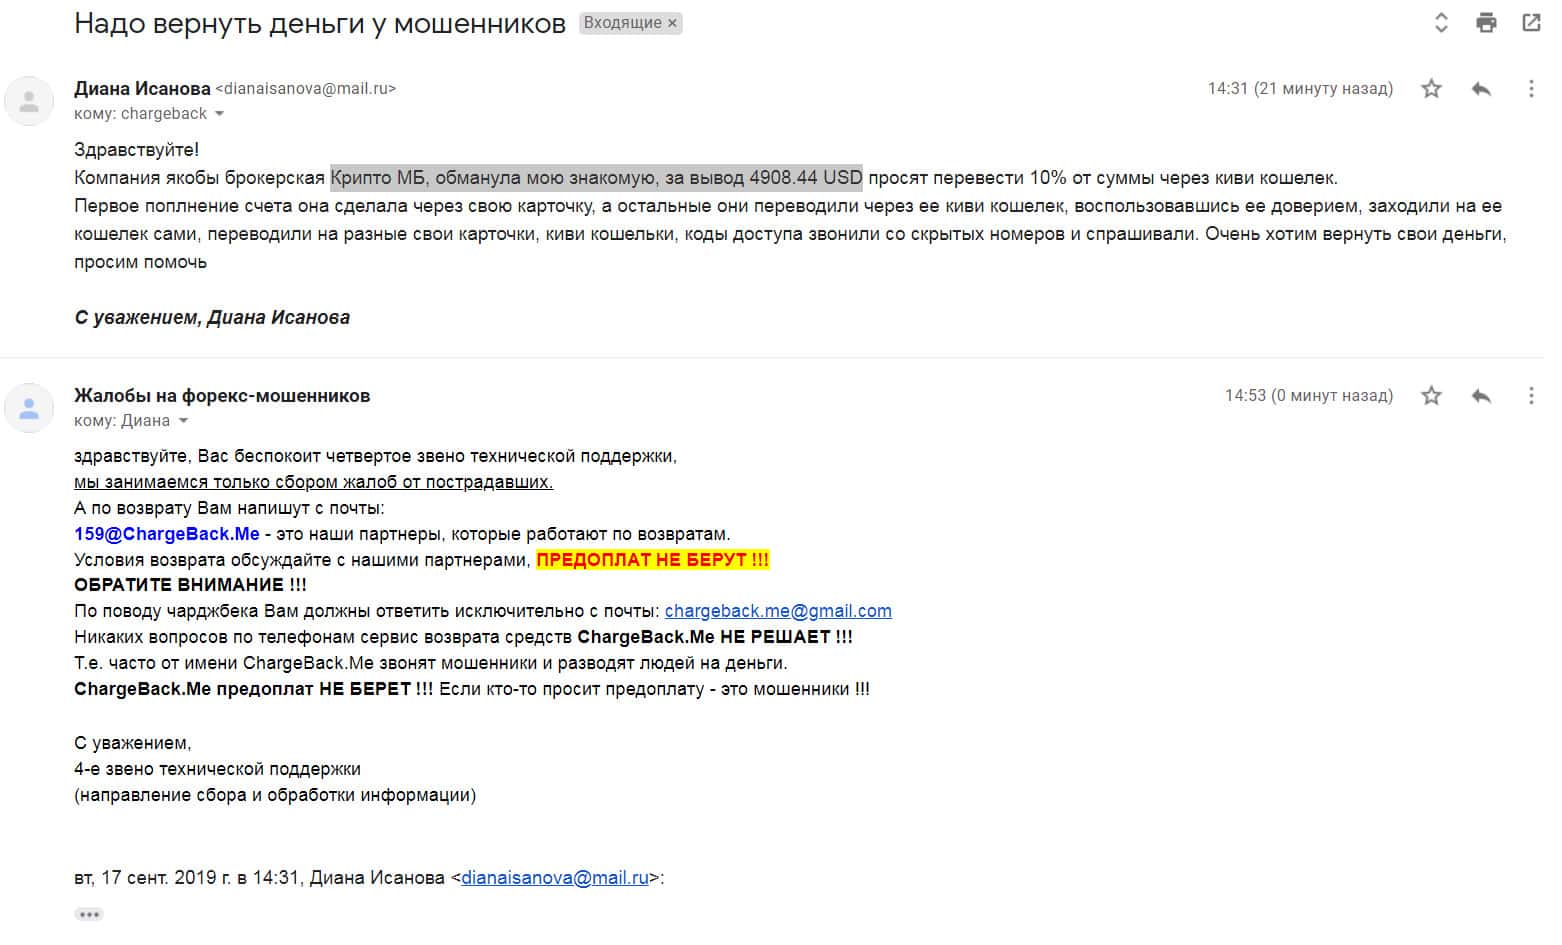The width and height of the screenshot is (1562, 945).
Task: Reply to Диана Исанова's message
Action: click(1481, 89)
